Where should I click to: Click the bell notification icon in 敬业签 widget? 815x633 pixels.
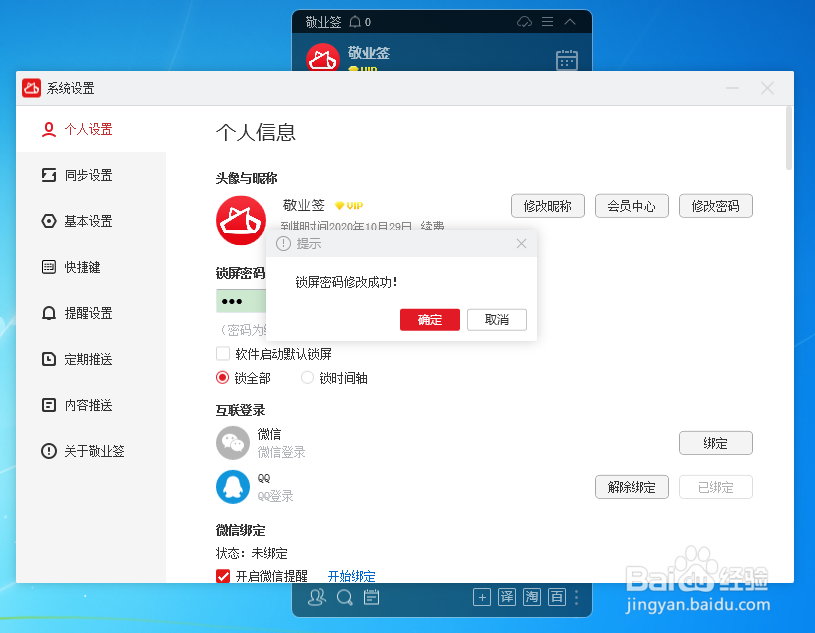[354, 22]
